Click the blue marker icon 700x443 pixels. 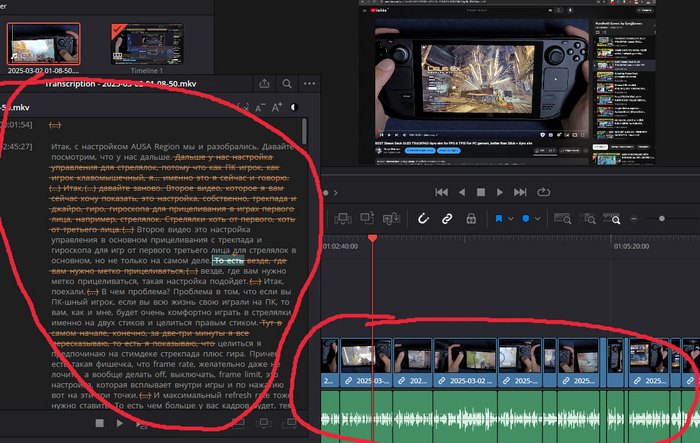[526, 218]
